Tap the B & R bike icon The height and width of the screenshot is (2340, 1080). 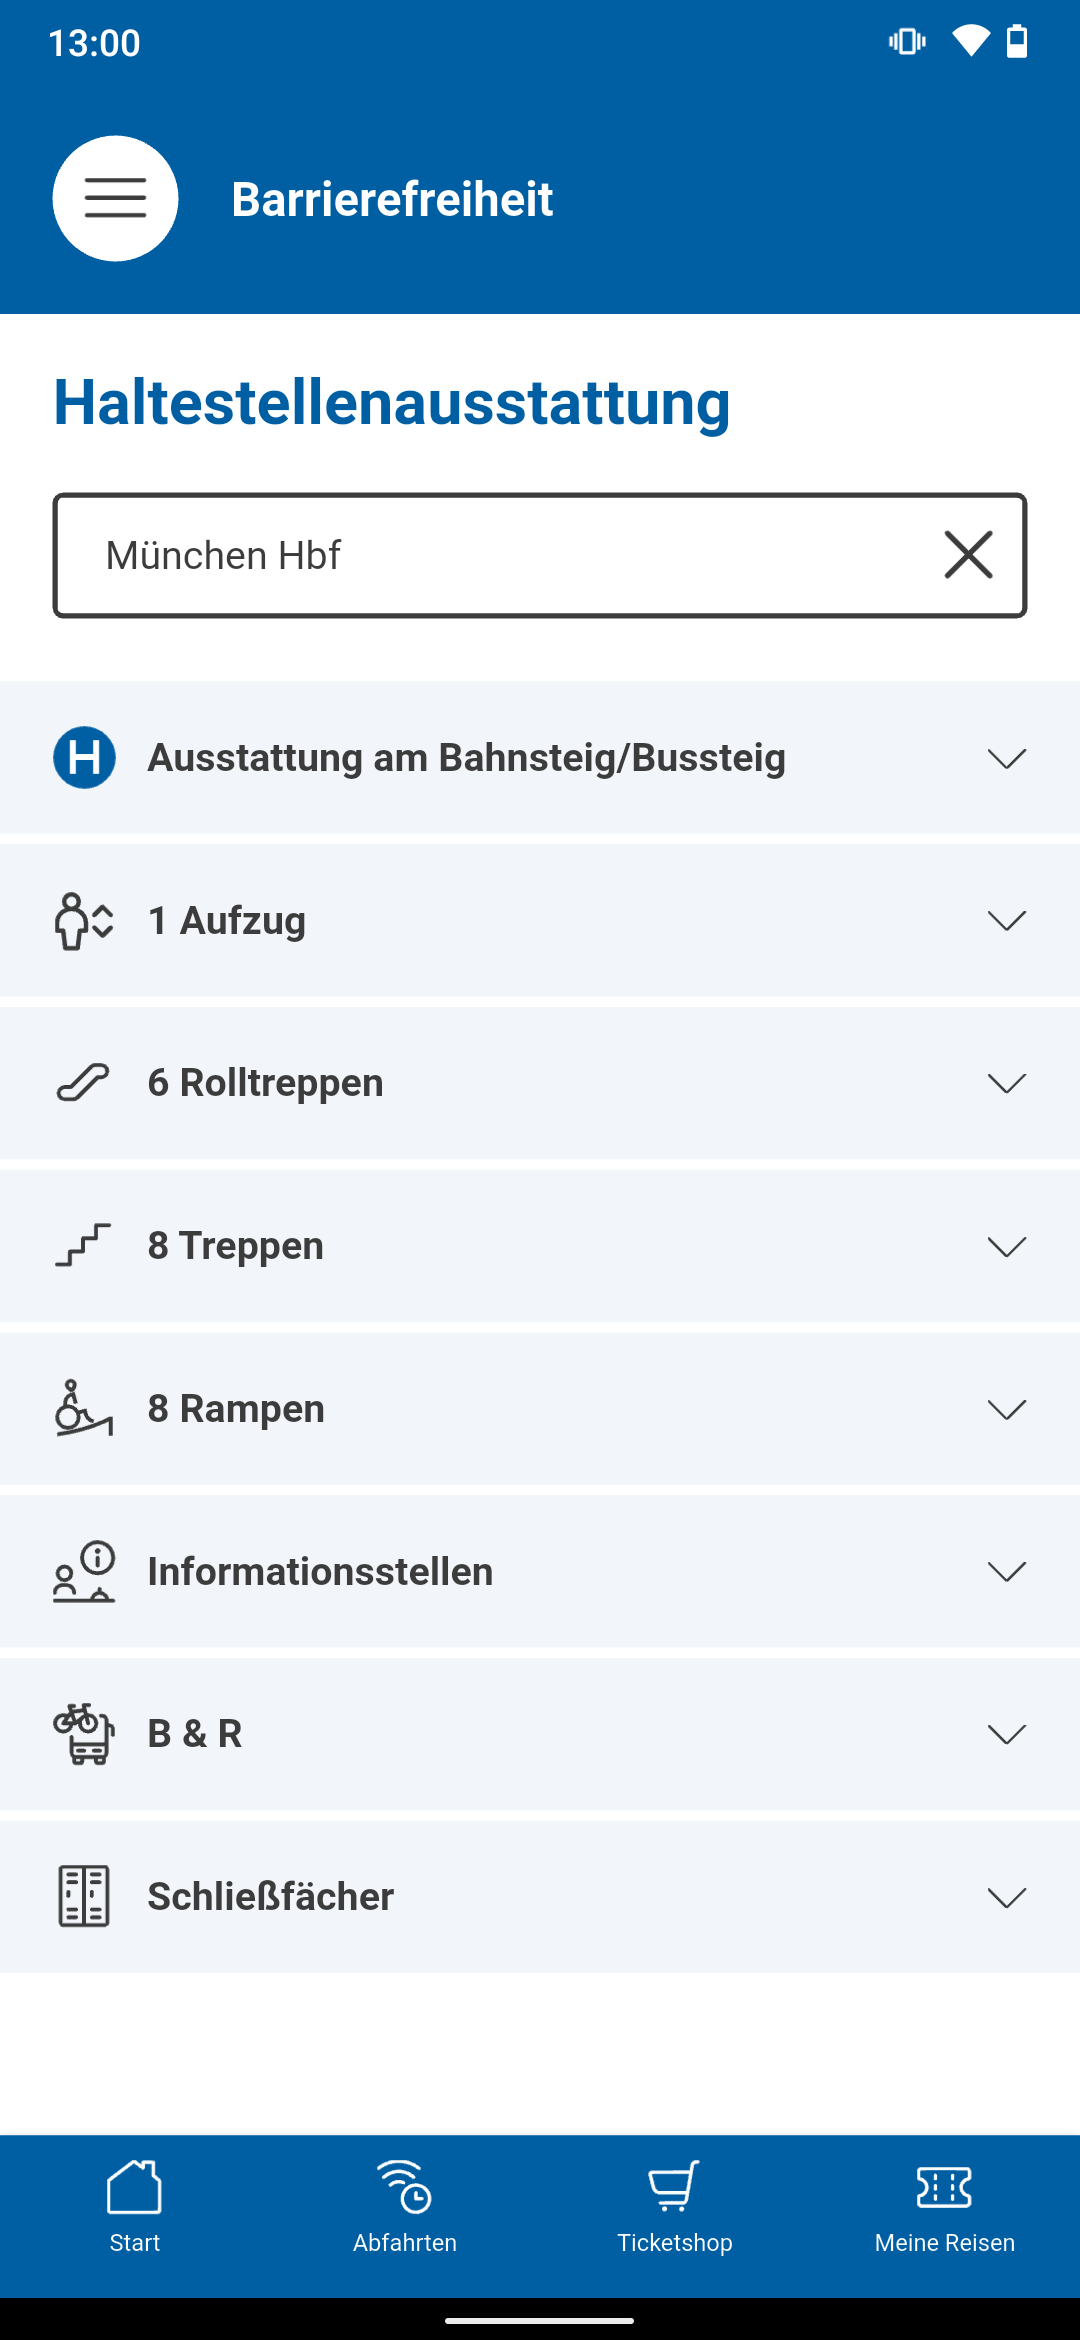tap(84, 1734)
